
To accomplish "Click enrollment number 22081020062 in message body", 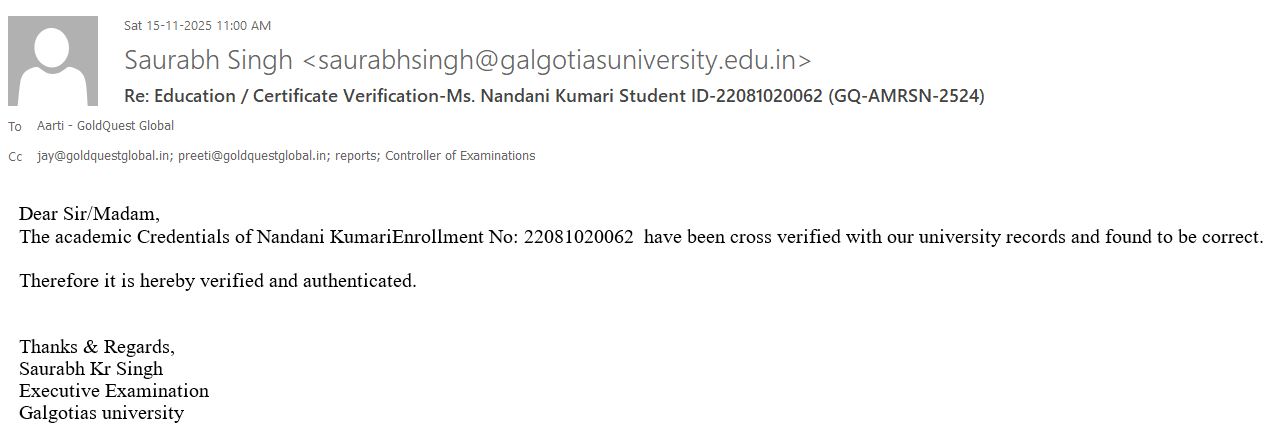I will pyautogui.click(x=578, y=238).
